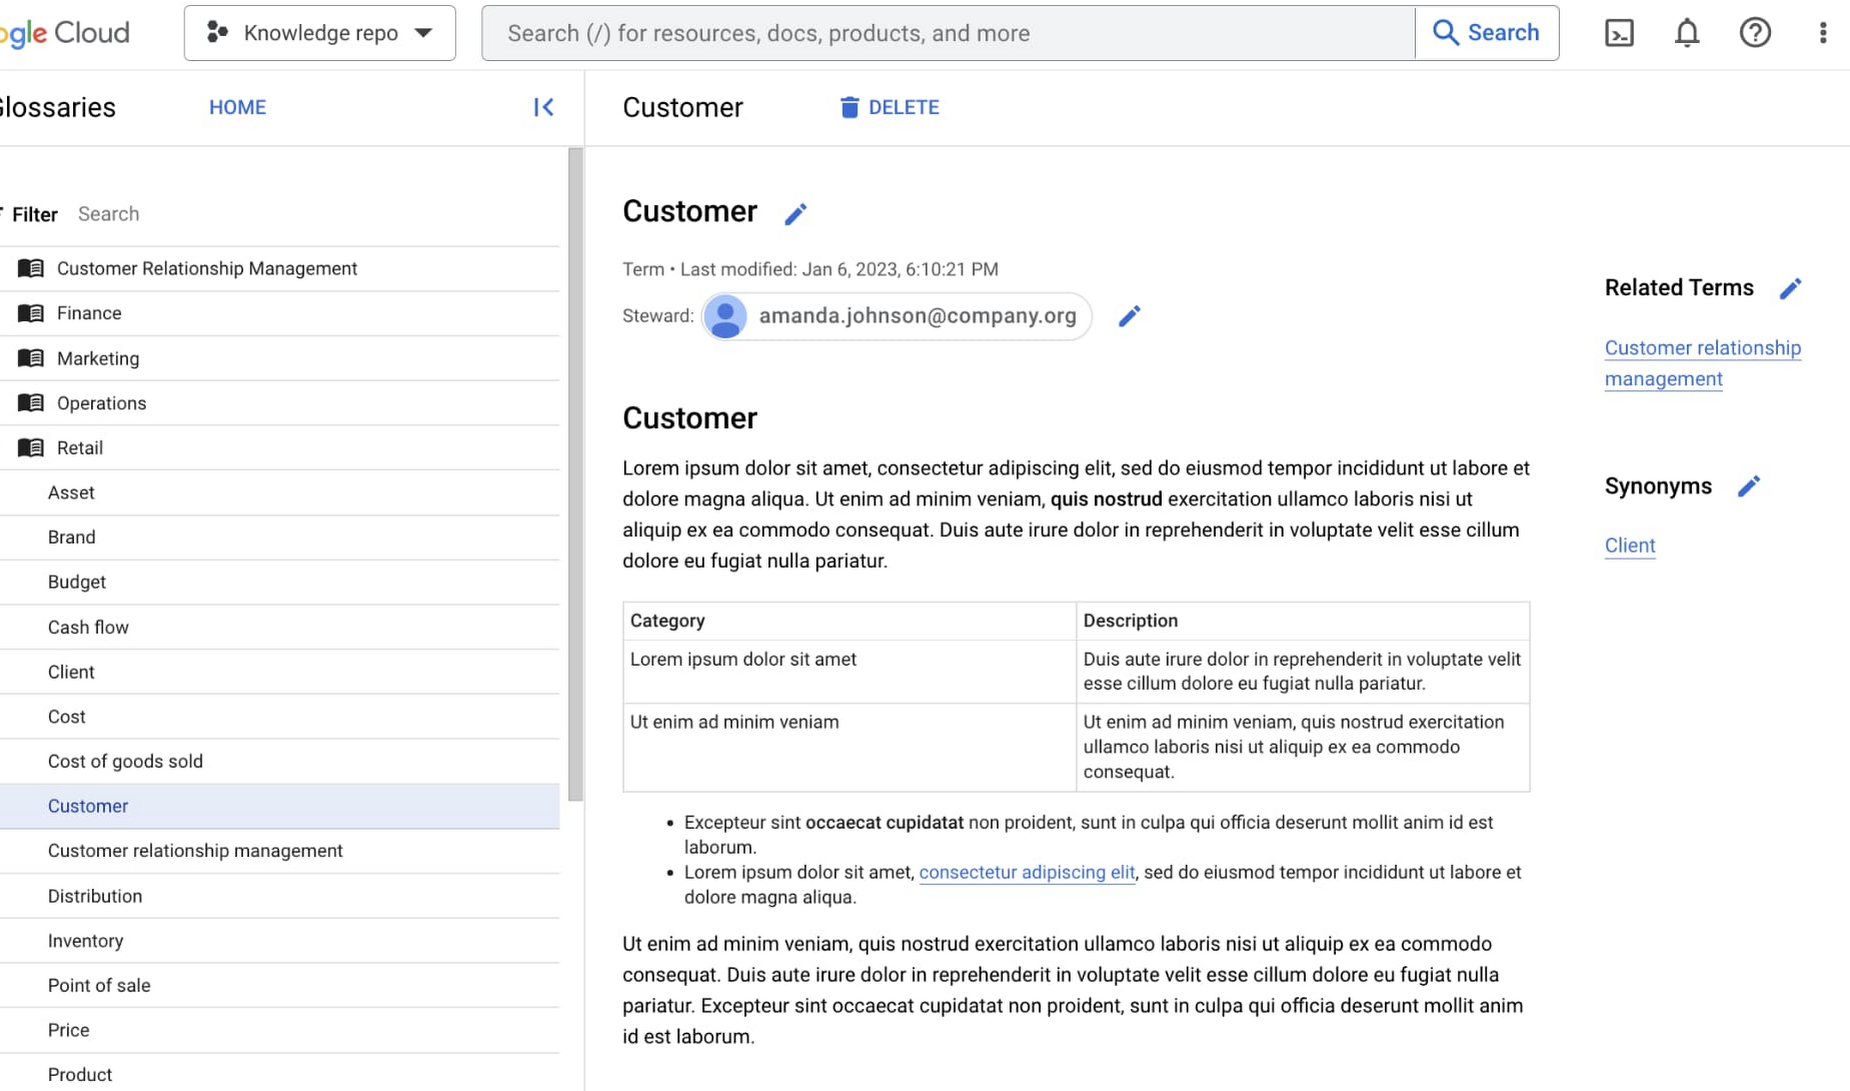Edit Related Terms with pencil icon
Image resolution: width=1850 pixels, height=1091 pixels.
pos(1790,289)
